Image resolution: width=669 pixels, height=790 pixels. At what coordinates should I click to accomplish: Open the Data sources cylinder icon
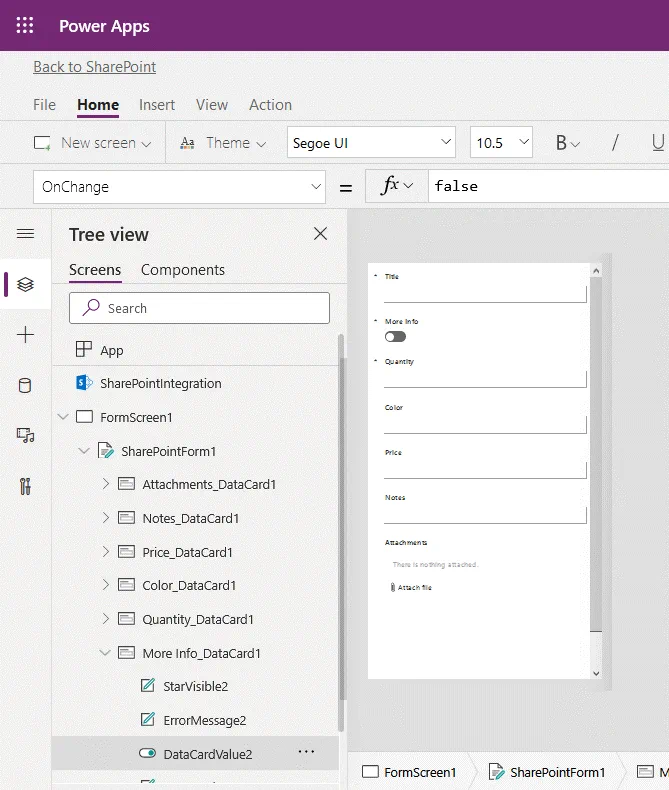click(25, 385)
